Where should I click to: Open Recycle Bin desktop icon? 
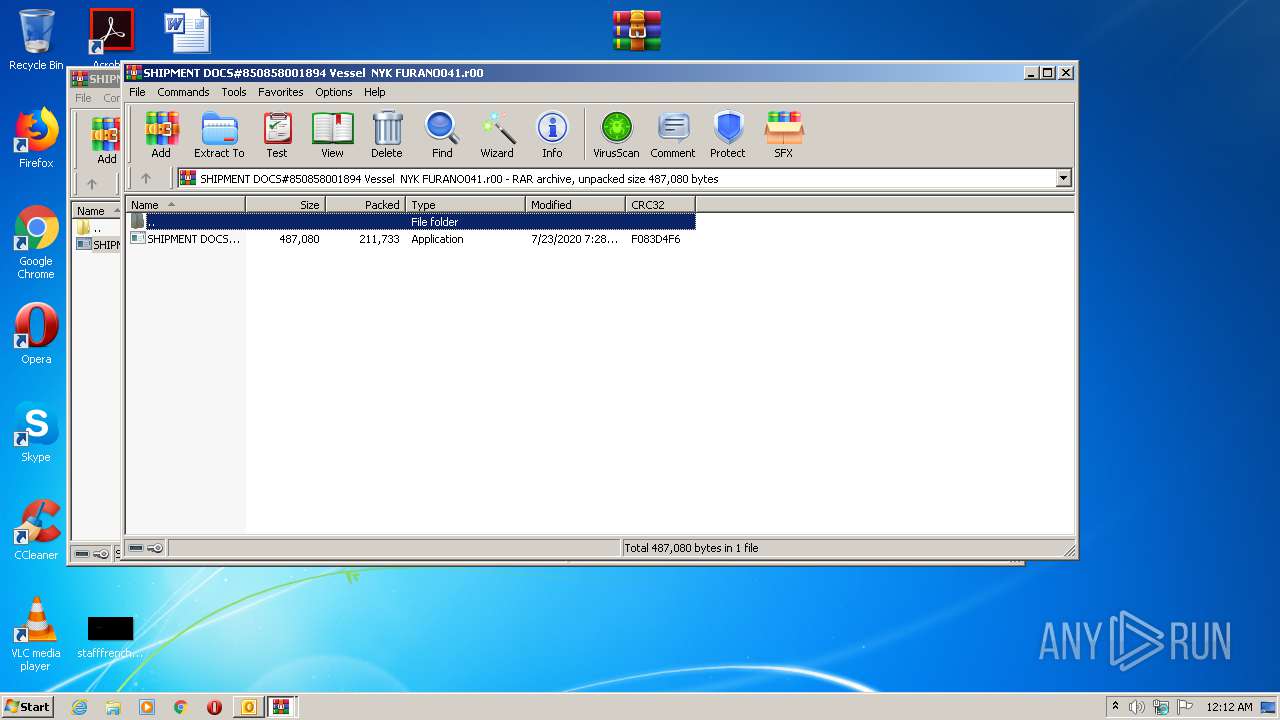(36, 40)
